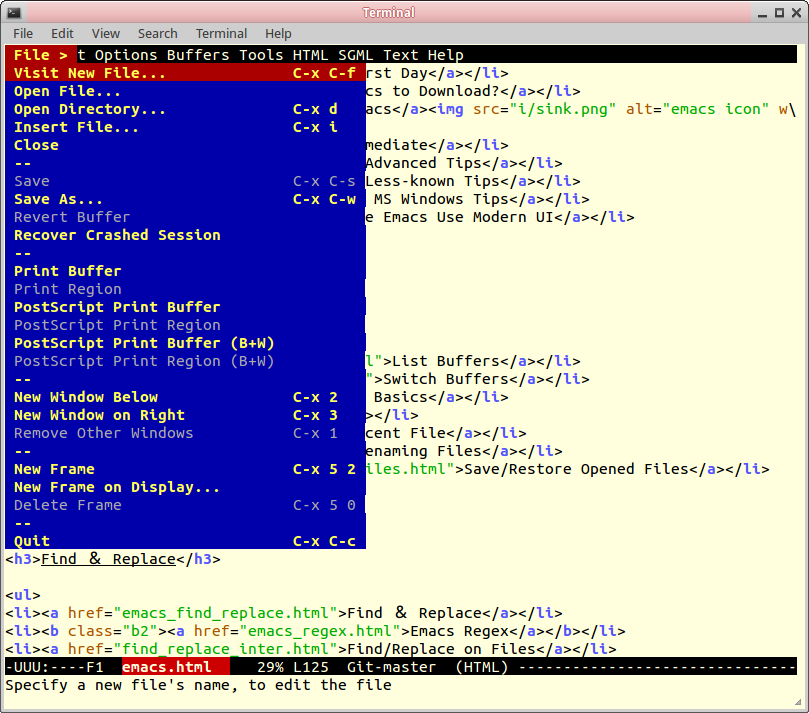
Task: Choose Print Buffer entry
Action: (x=185, y=271)
